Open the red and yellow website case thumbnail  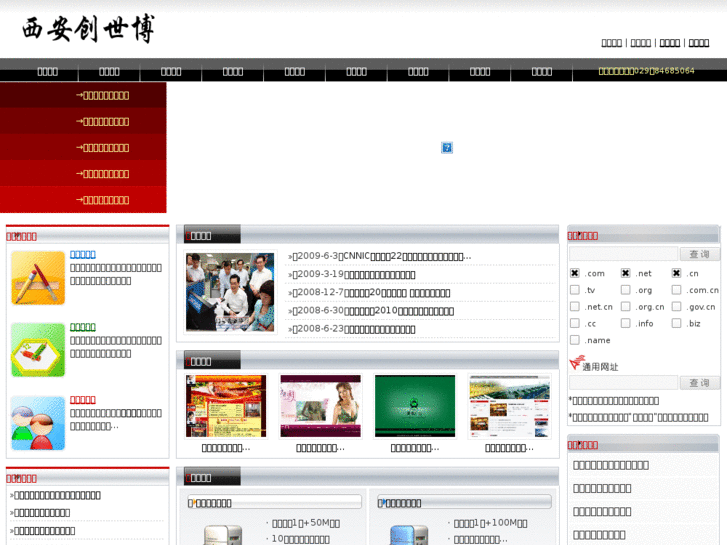pos(226,406)
